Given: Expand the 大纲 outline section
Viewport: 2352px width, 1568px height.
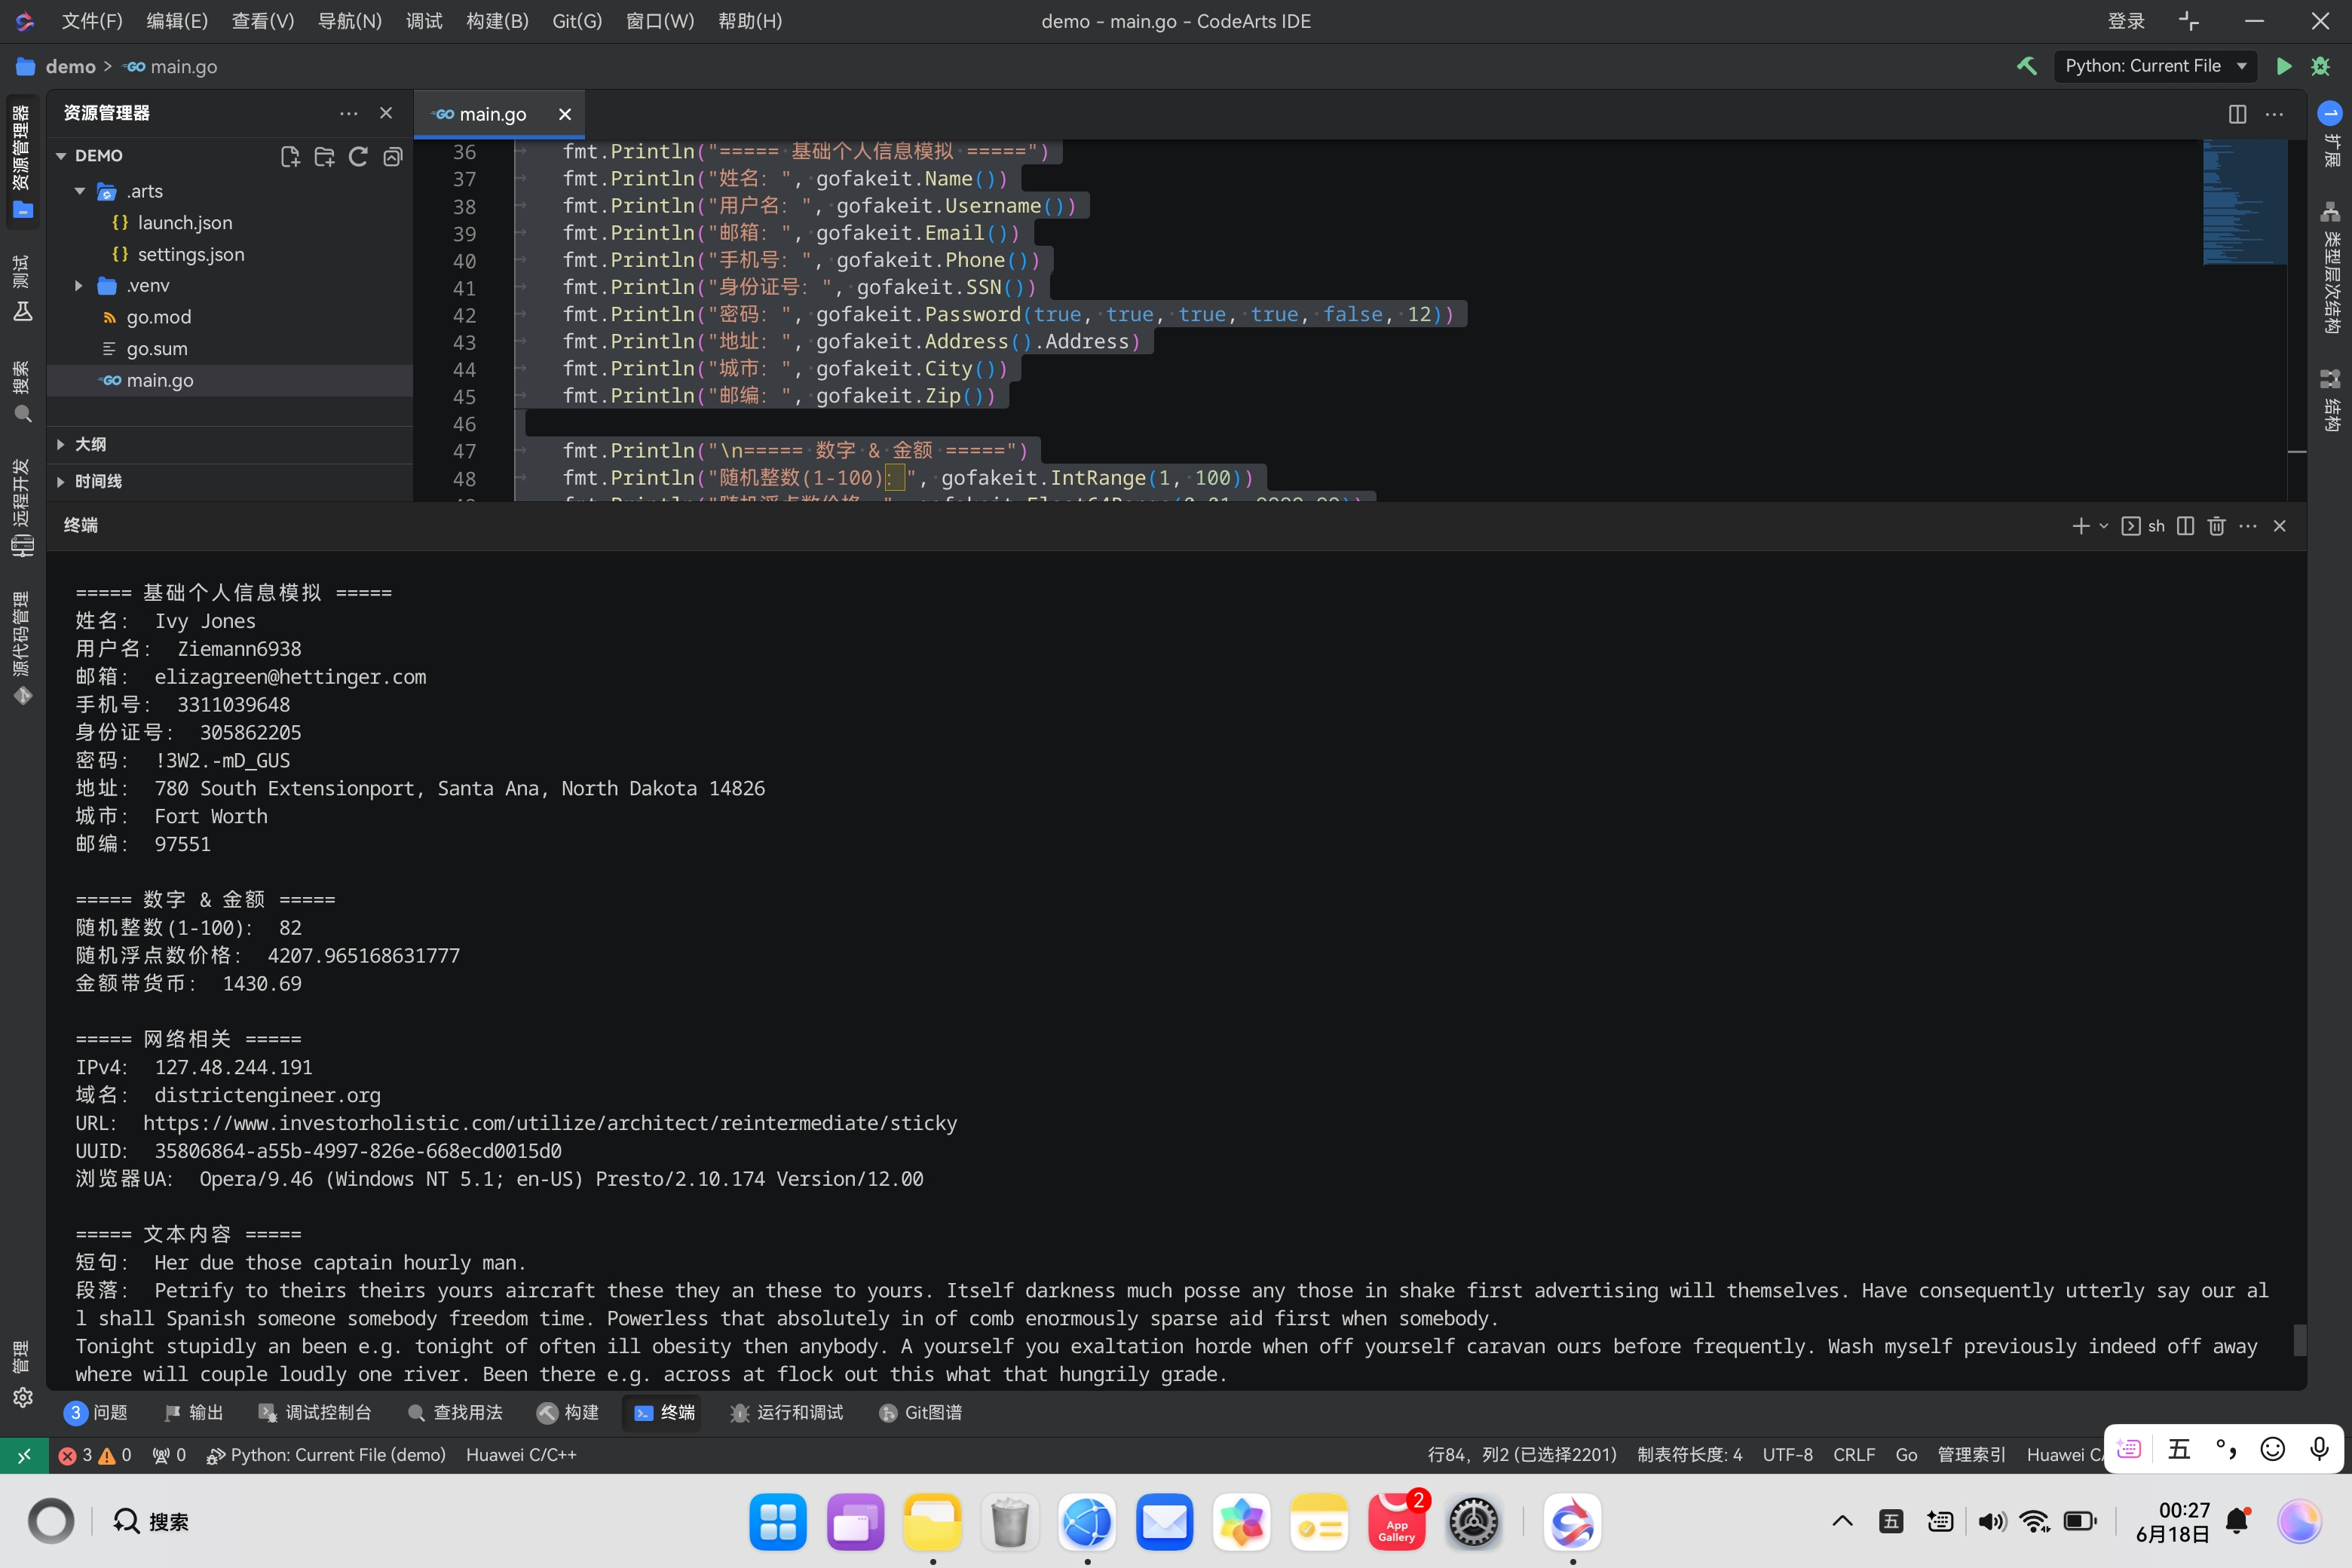Looking at the screenshot, I should [61, 444].
